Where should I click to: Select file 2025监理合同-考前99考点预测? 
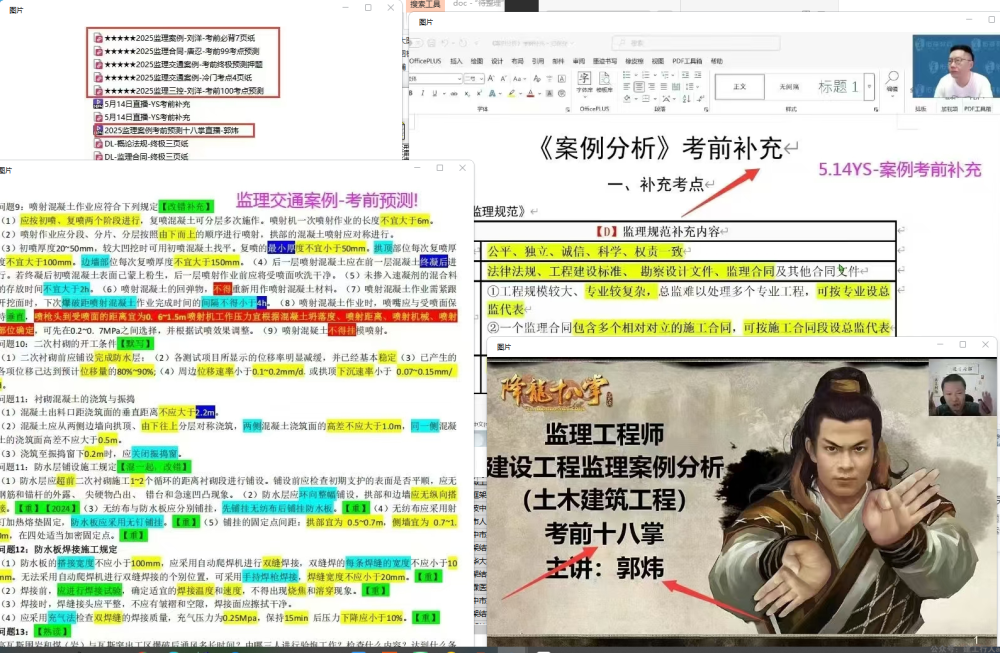click(x=176, y=51)
